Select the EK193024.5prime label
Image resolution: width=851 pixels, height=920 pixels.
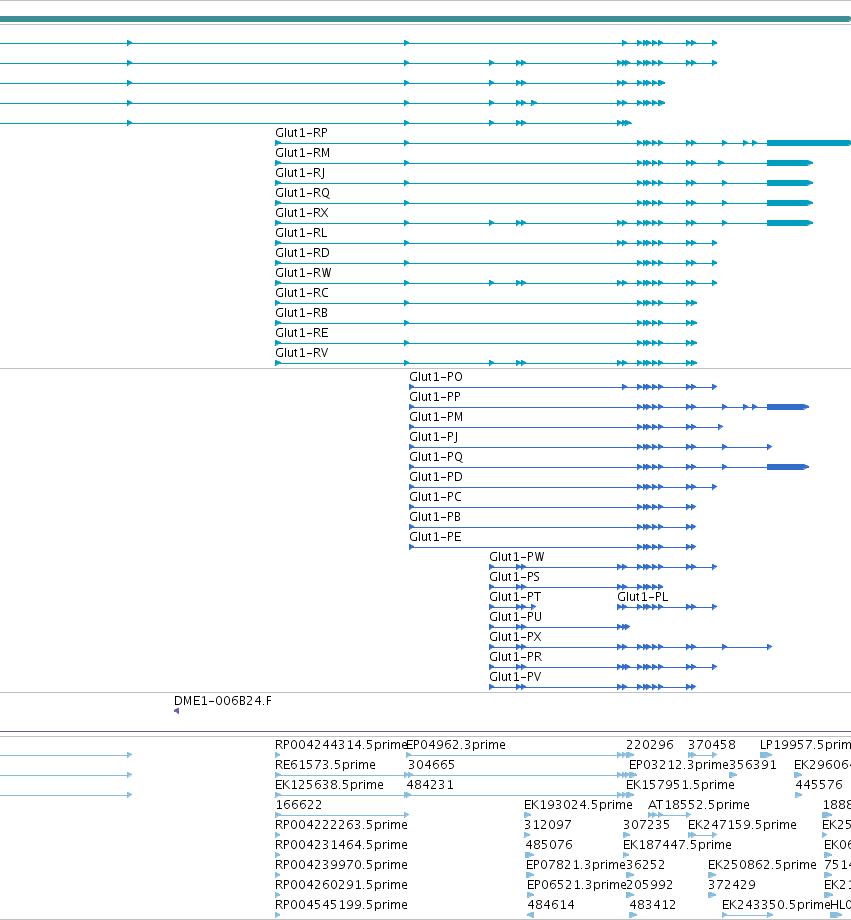pos(578,804)
